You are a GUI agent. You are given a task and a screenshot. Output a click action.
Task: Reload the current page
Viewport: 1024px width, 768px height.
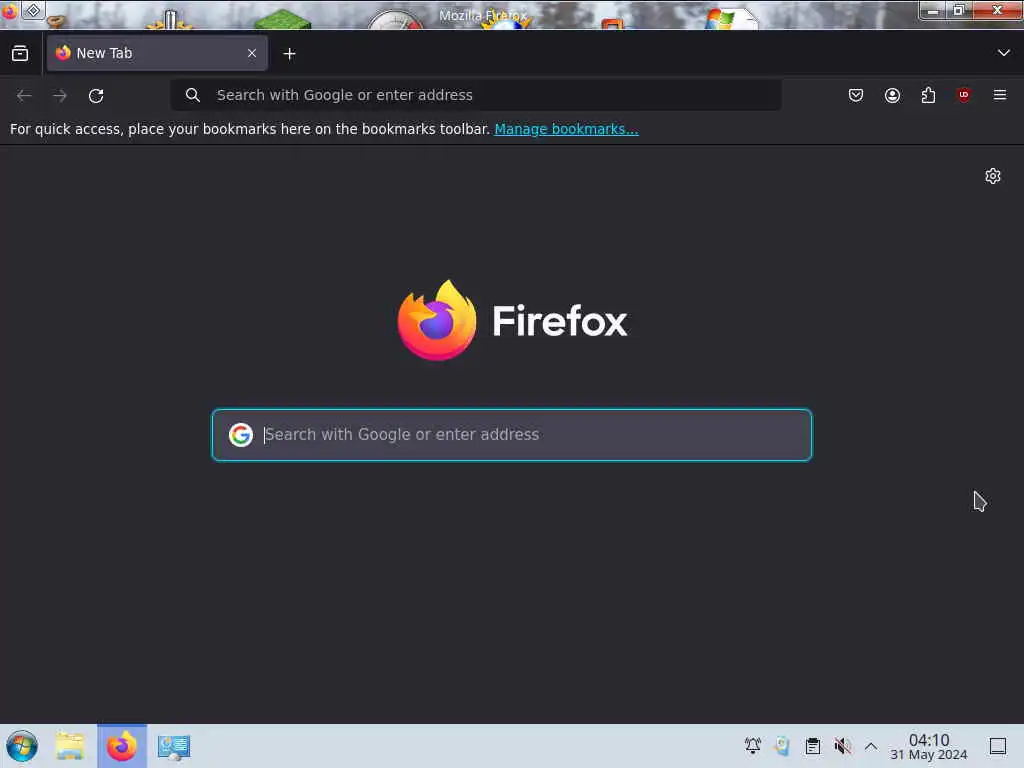(96, 95)
